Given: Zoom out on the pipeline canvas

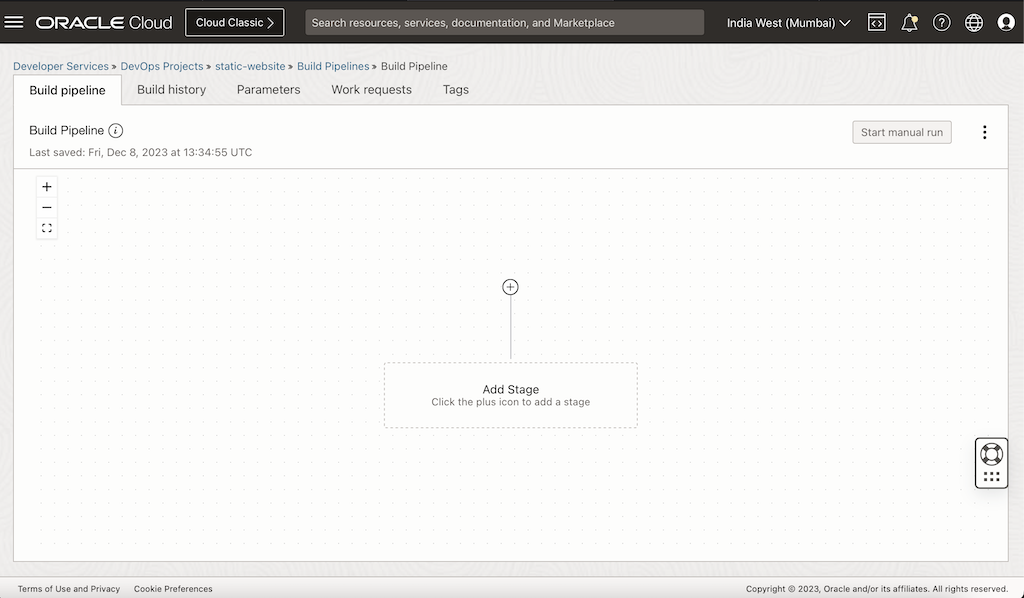Looking at the screenshot, I should pyautogui.click(x=46, y=207).
